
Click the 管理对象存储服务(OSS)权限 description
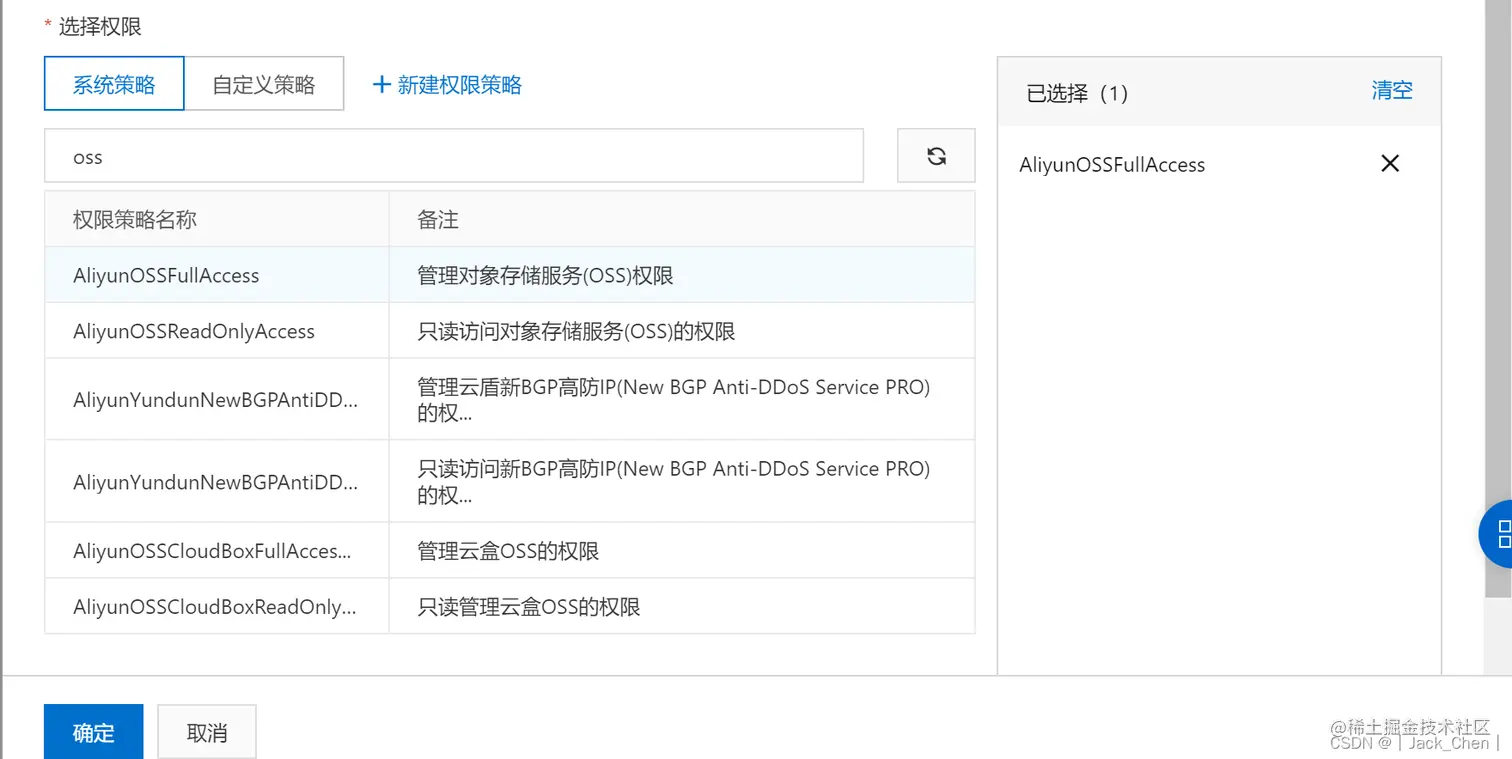(546, 275)
